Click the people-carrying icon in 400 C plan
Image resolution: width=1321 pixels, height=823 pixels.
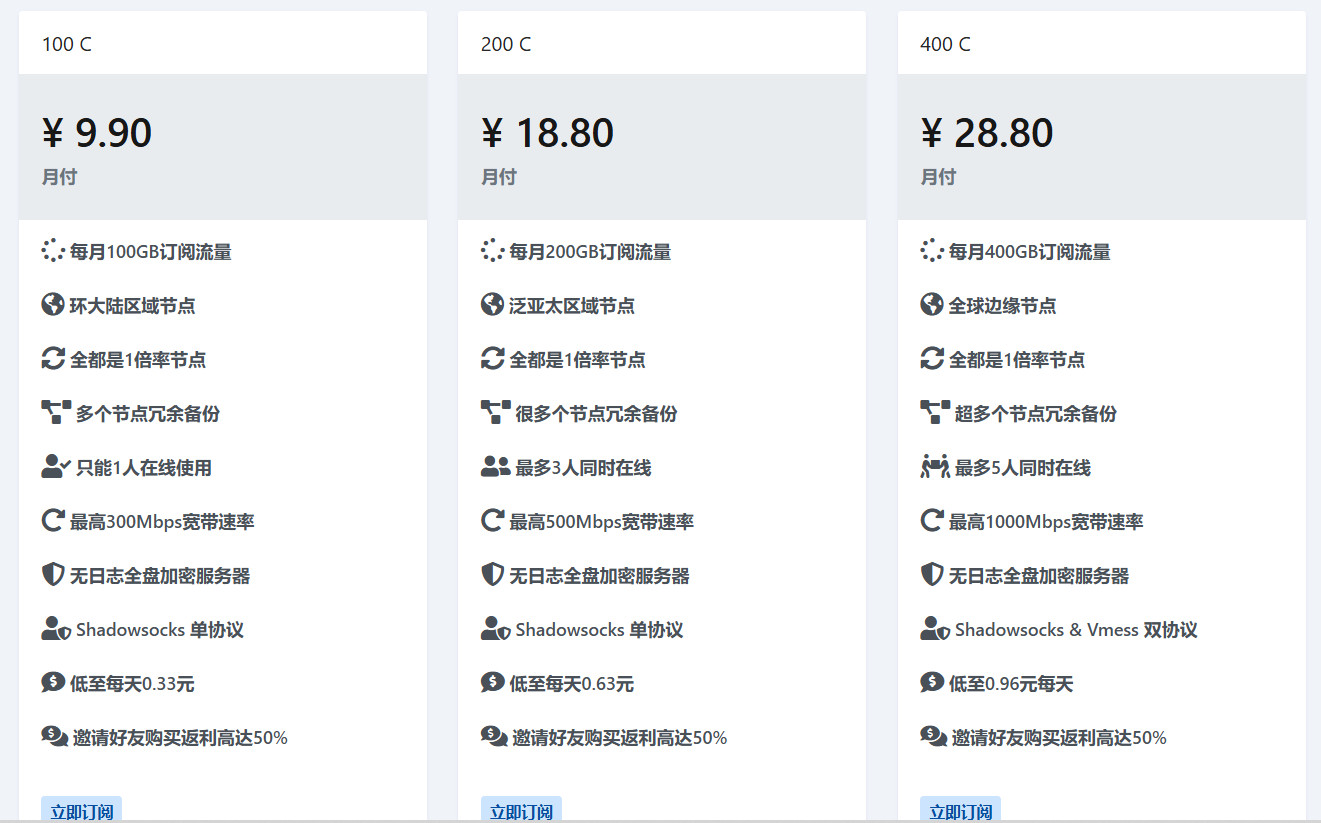tap(934, 466)
